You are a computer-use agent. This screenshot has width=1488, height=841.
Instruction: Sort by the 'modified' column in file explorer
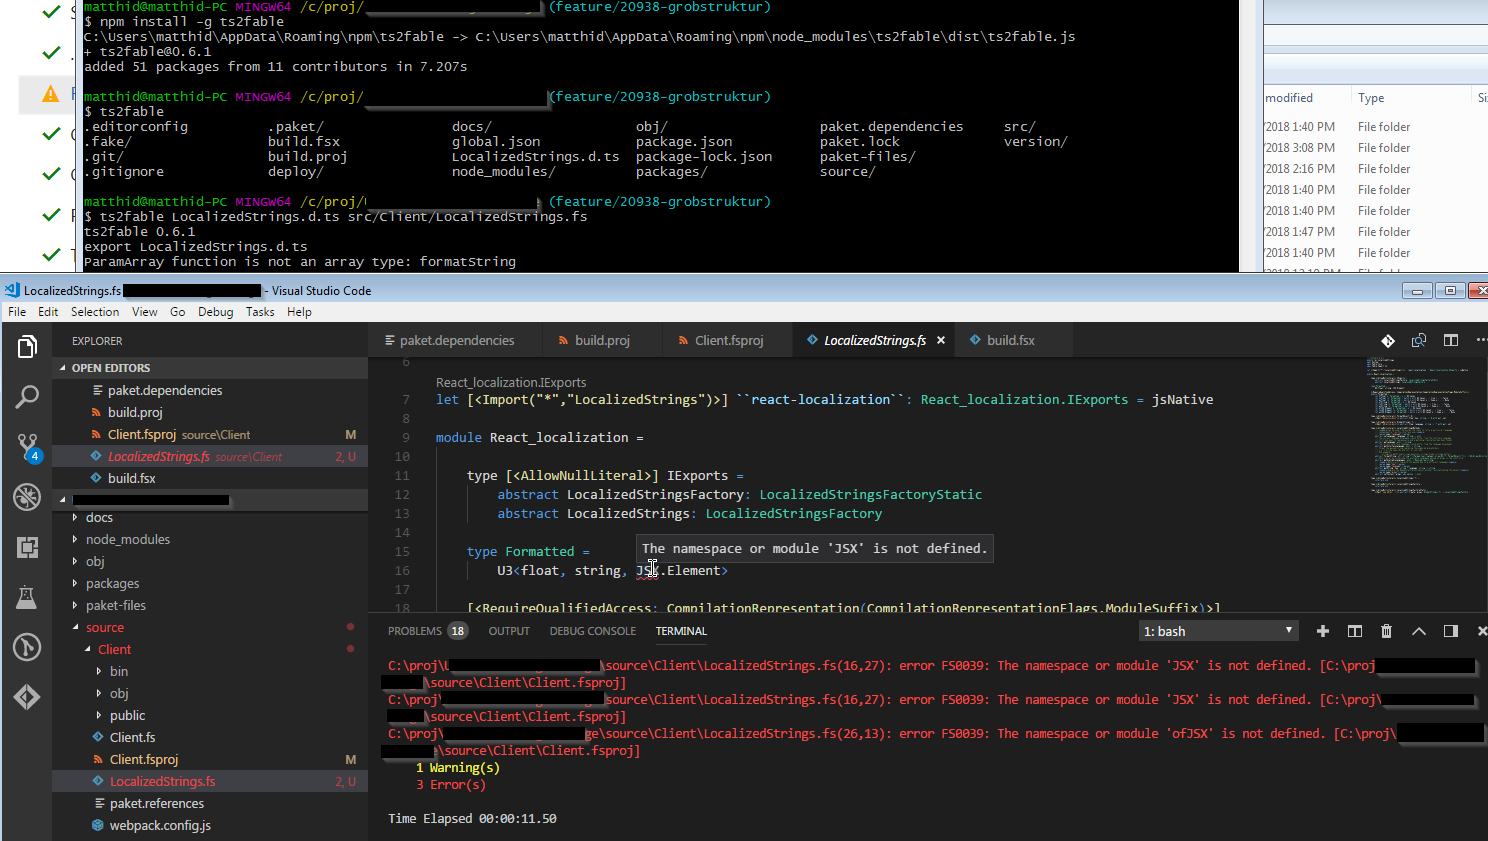pyautogui.click(x=1289, y=98)
